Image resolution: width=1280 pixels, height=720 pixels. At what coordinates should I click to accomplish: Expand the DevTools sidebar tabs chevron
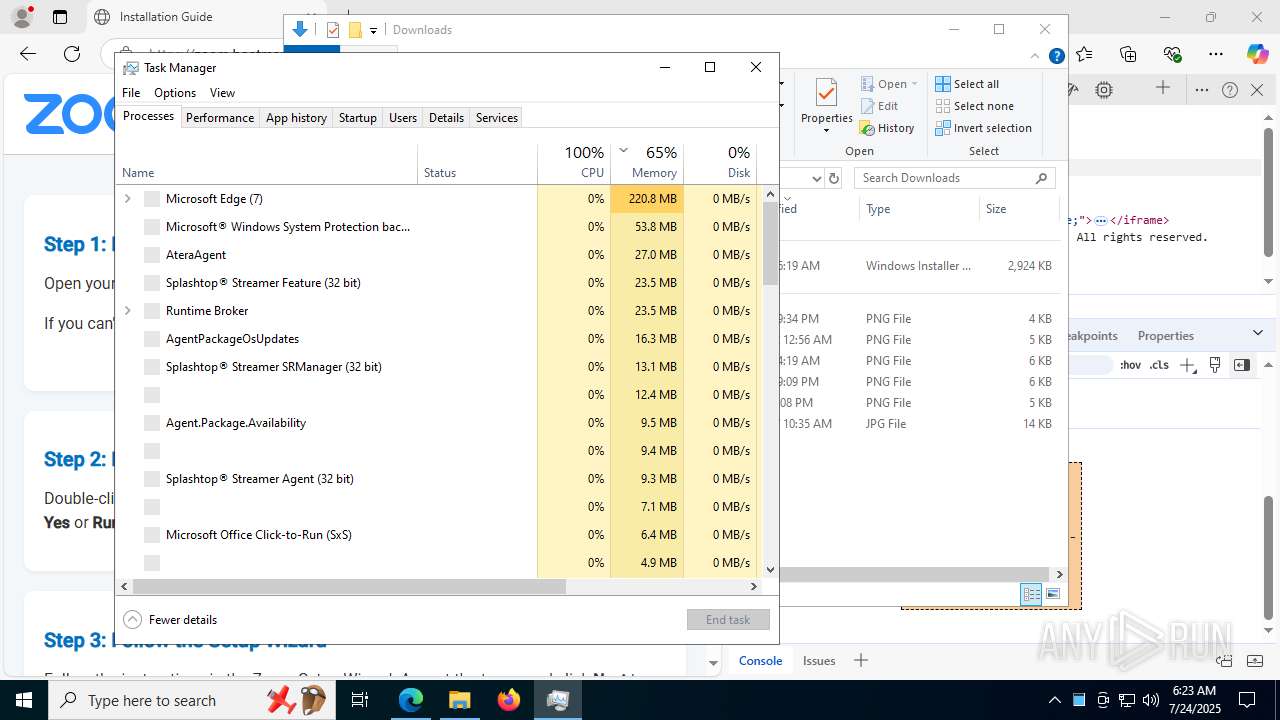(x=1258, y=333)
